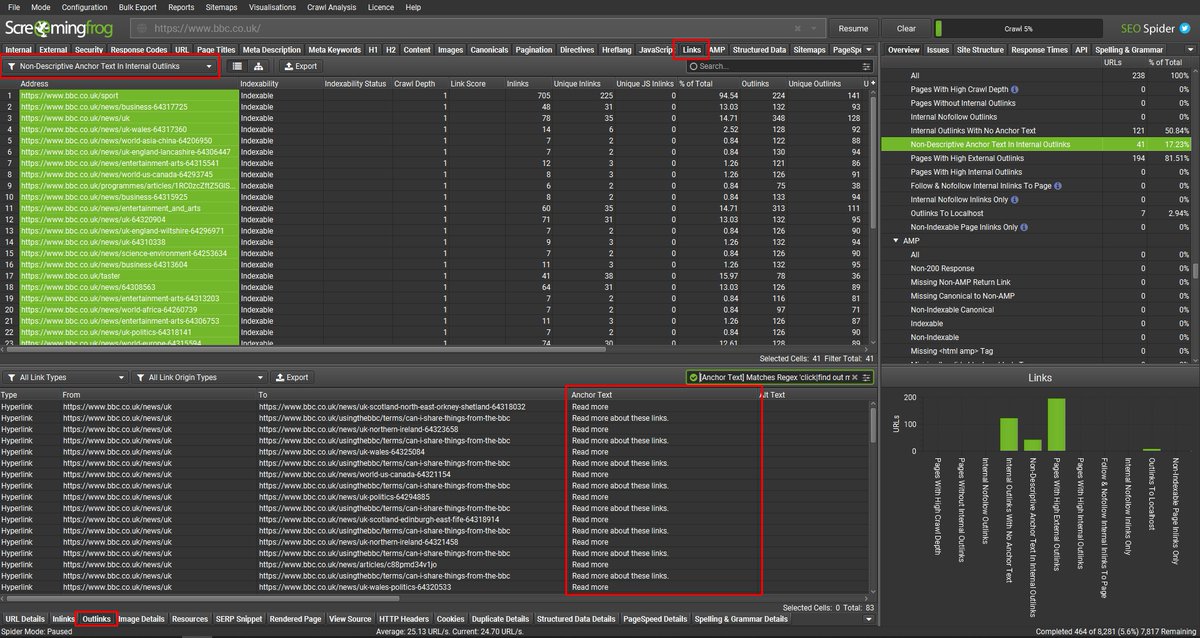Switch to tree view mode icon
The image size is (1200, 638).
pyautogui.click(x=261, y=66)
